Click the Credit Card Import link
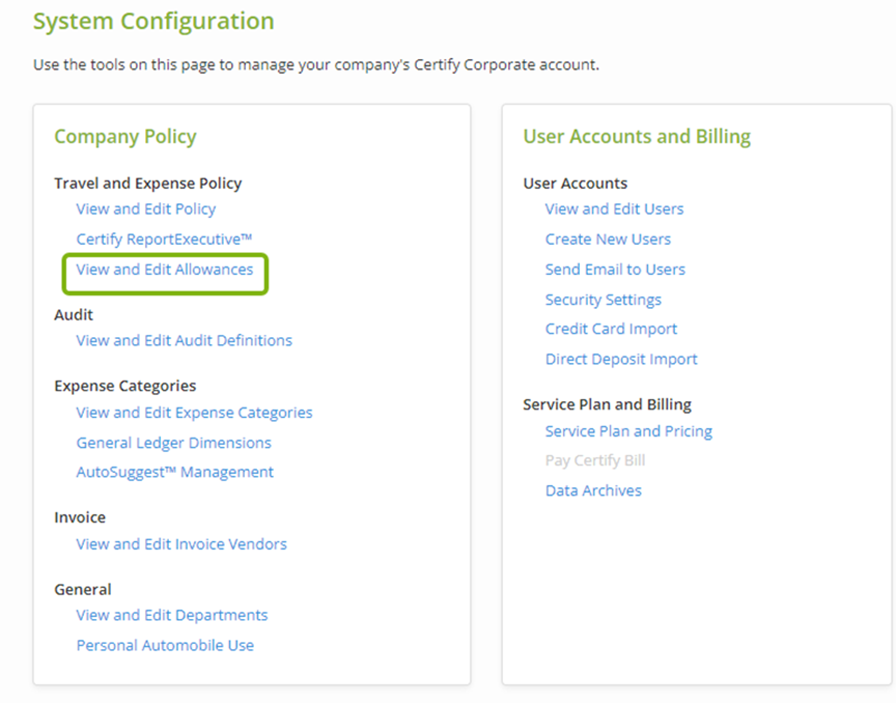 pos(611,329)
